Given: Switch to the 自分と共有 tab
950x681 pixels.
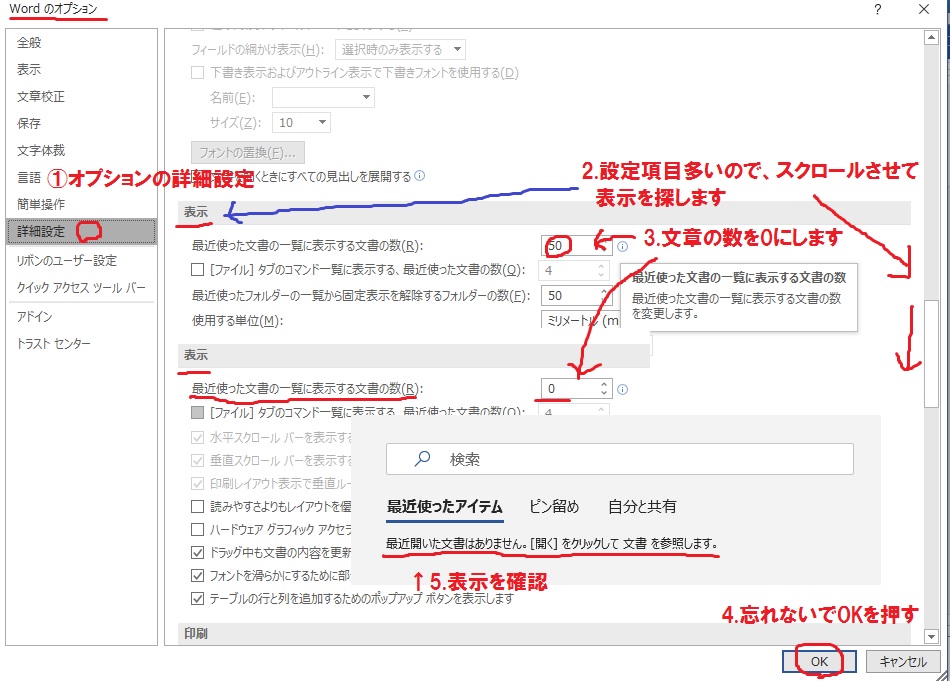Looking at the screenshot, I should tap(642, 507).
